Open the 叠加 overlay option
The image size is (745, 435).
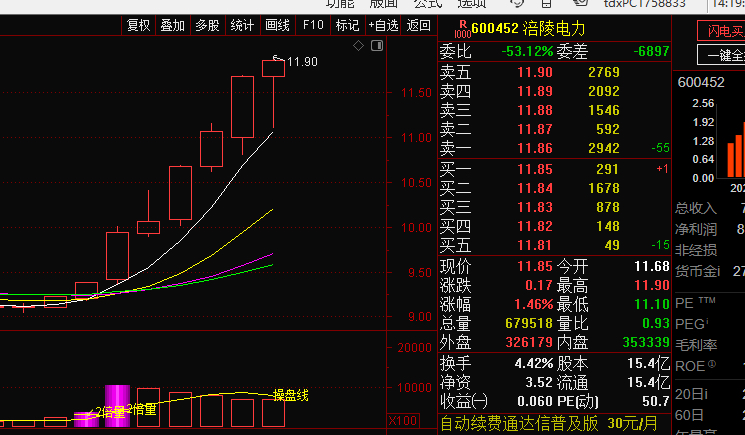pos(172,25)
